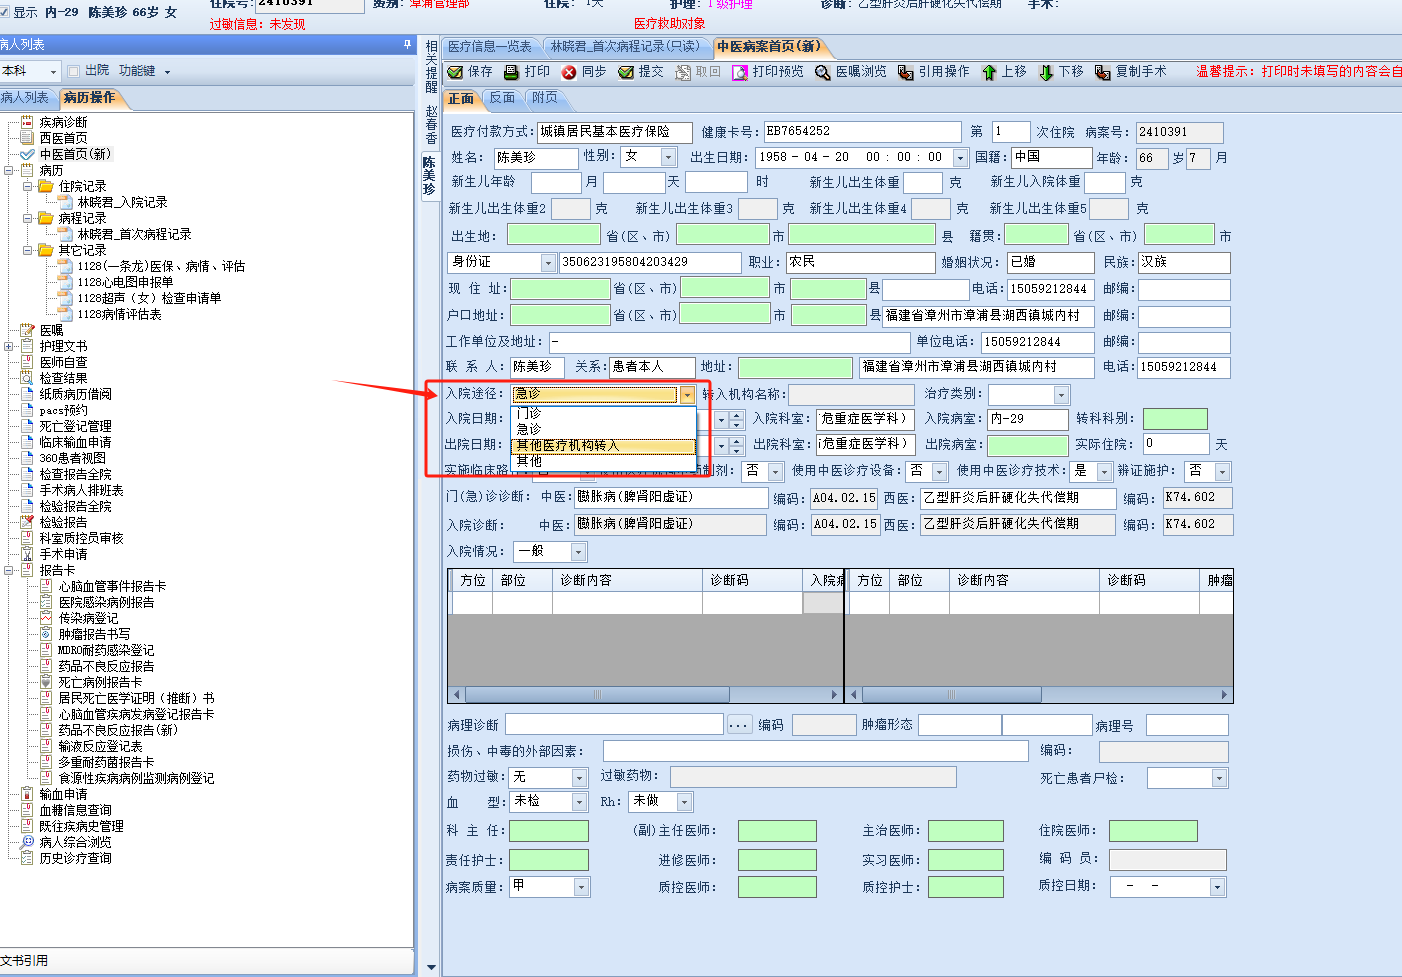Switch to the 附页 tab
This screenshot has height=977, width=1402.
click(545, 98)
